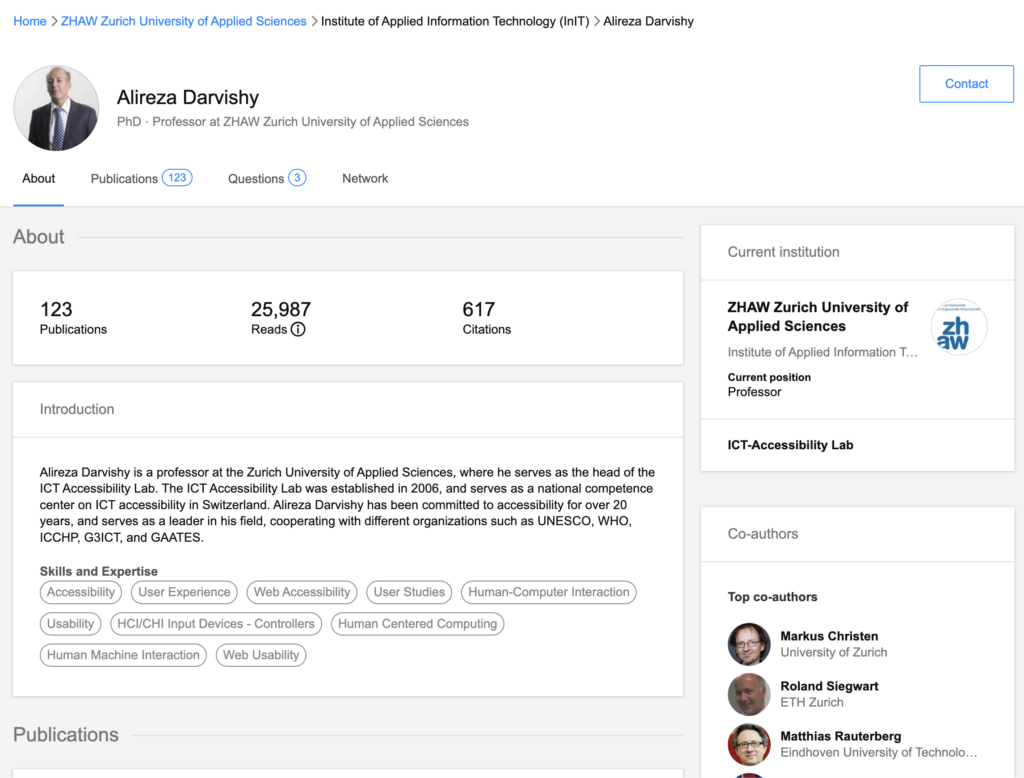Open Alireza Darvishy's profile photo
This screenshot has height=778, width=1024.
coord(56,108)
